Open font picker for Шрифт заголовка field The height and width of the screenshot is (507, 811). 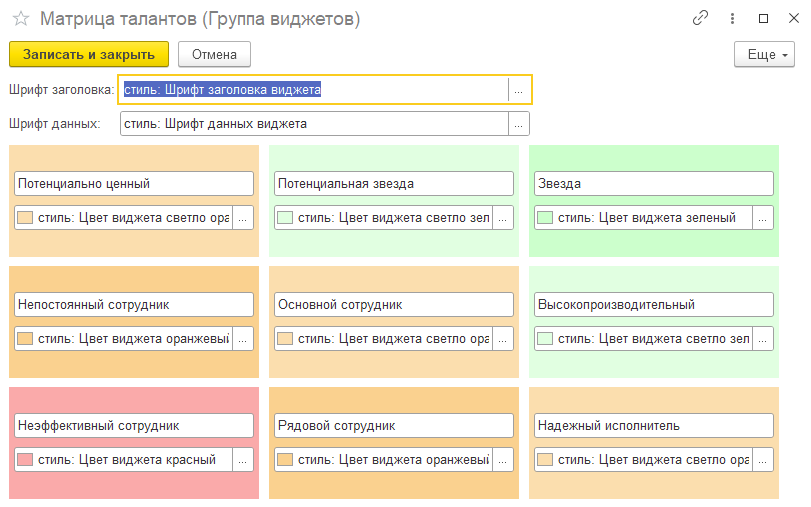point(519,90)
